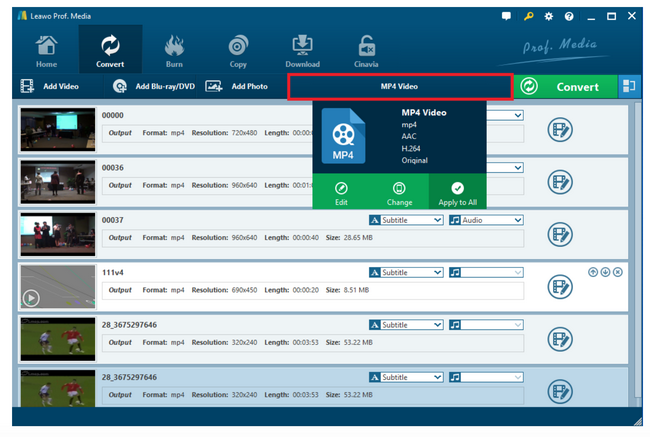
Task: Select thumbnail of video 00000
Action: pyautogui.click(x=58, y=129)
